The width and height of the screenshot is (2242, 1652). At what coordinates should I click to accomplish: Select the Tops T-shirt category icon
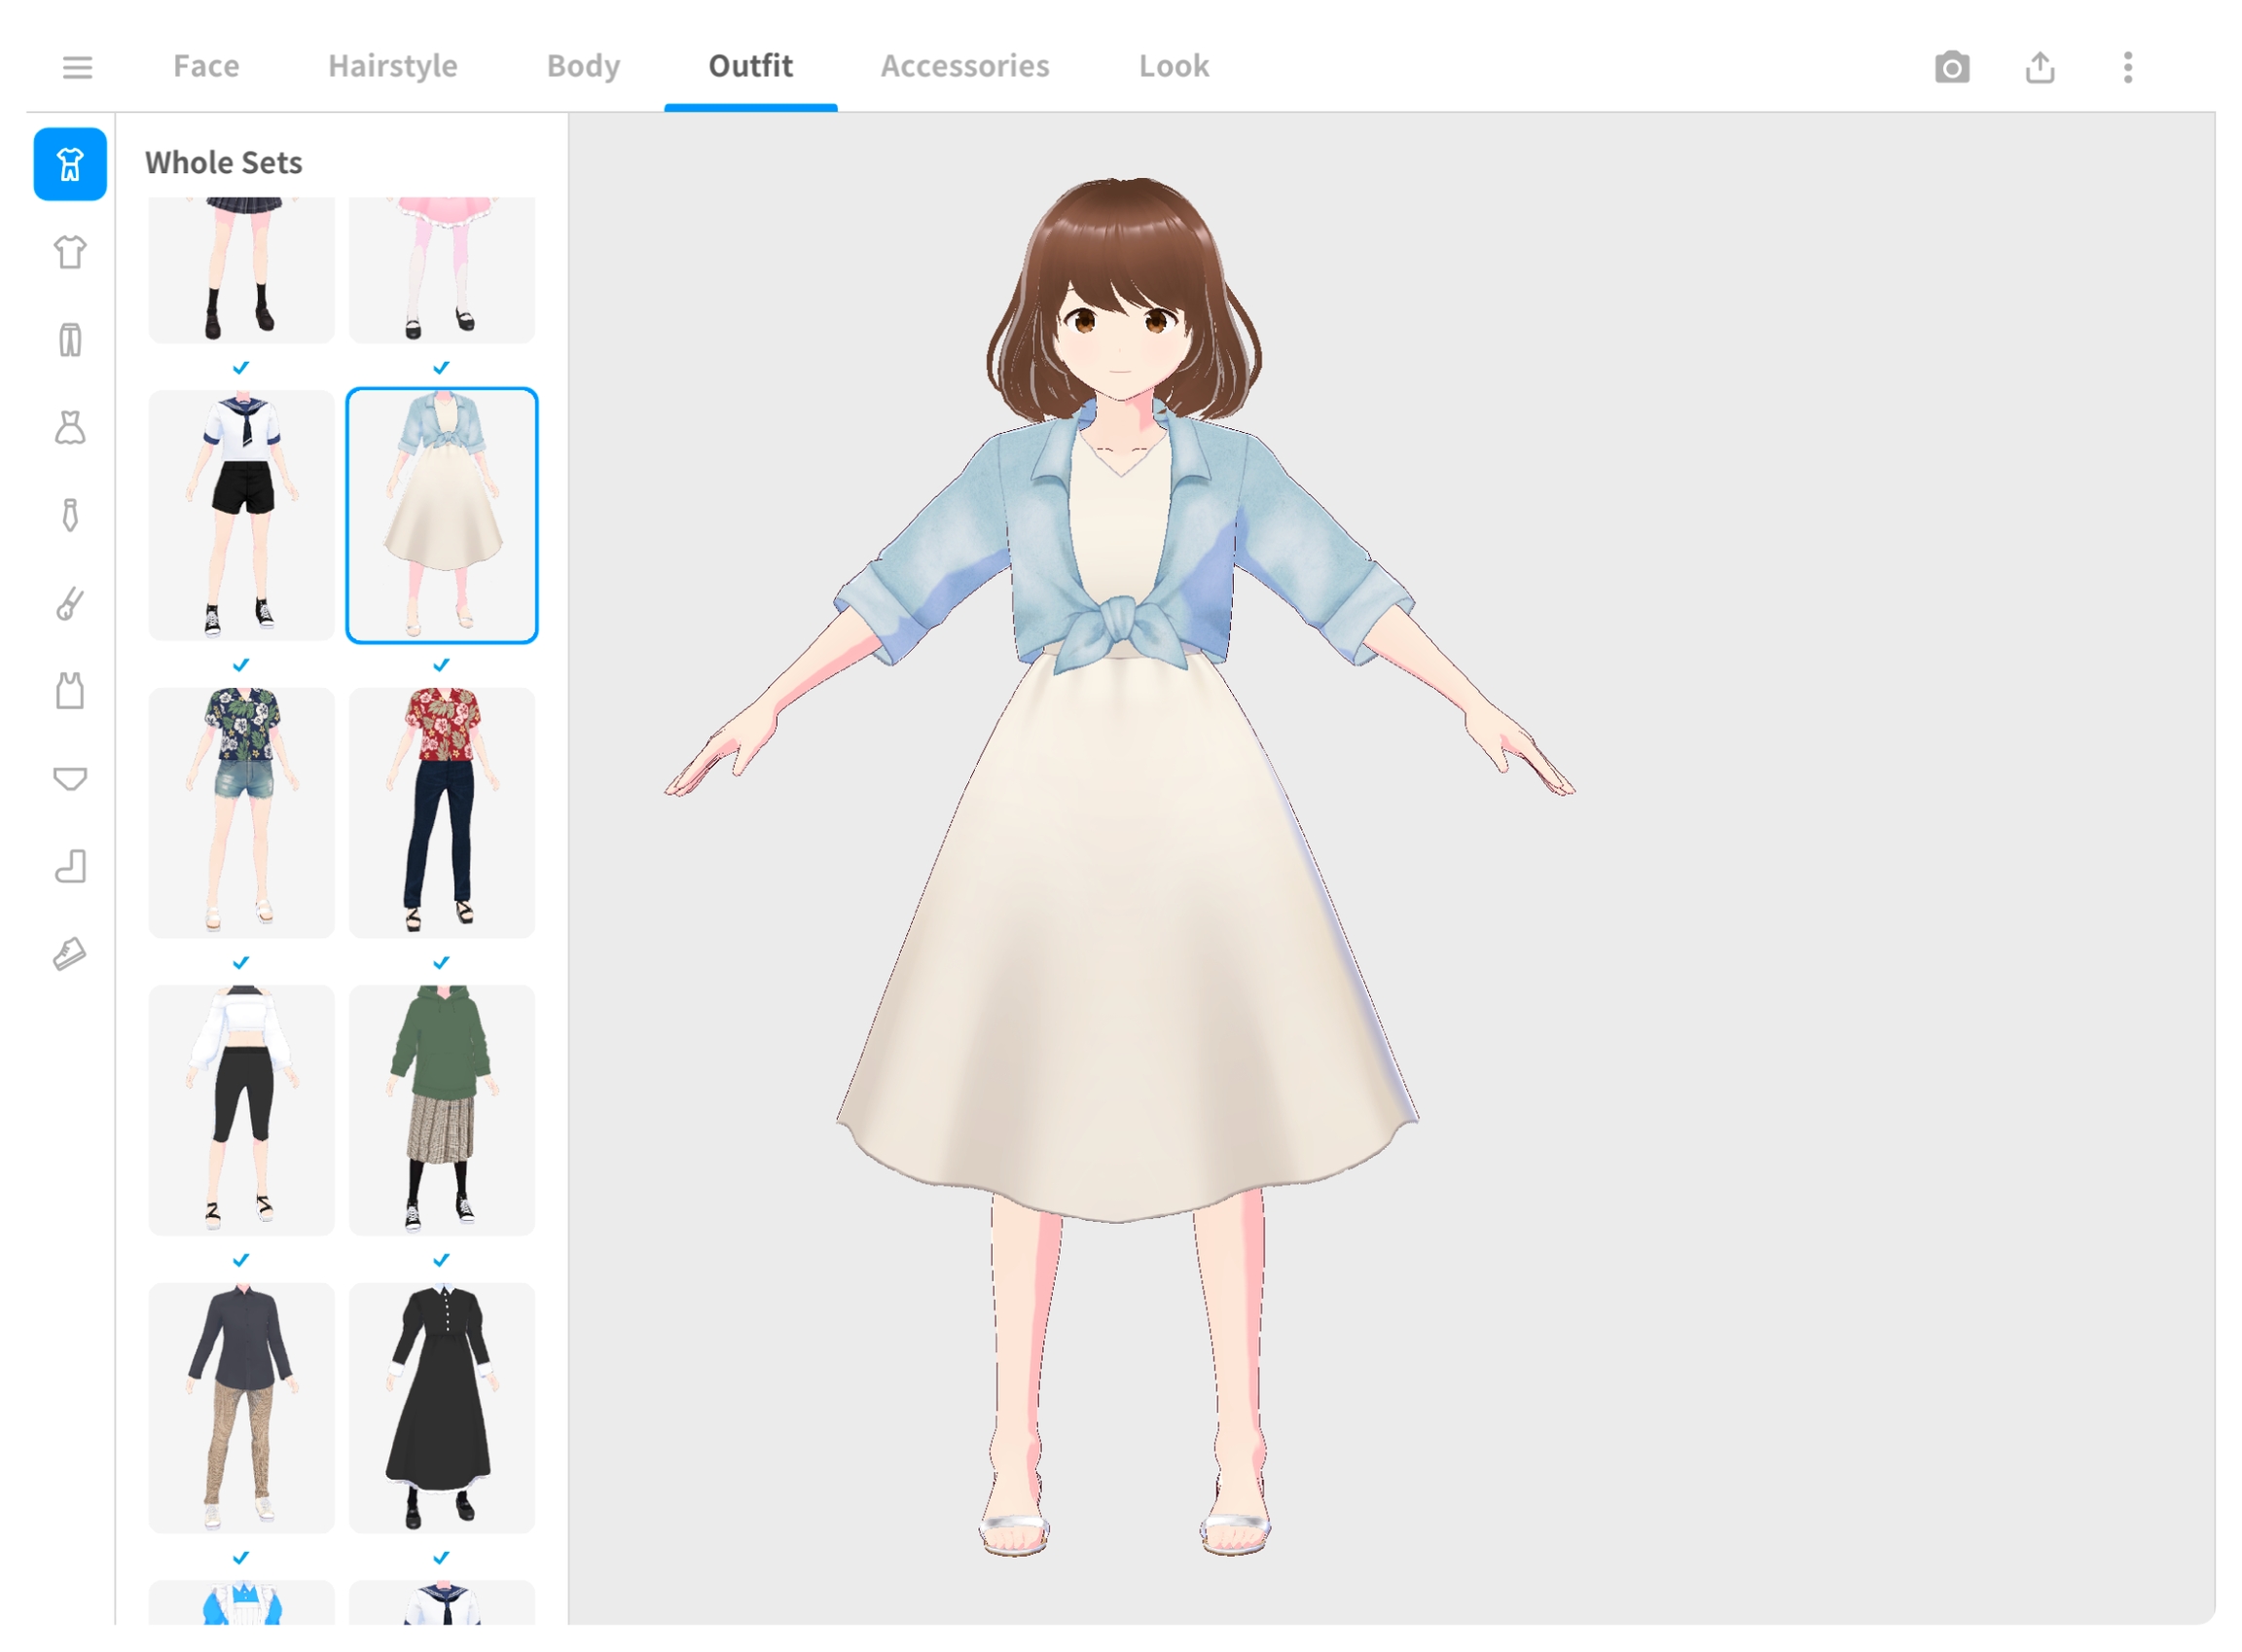(x=70, y=252)
